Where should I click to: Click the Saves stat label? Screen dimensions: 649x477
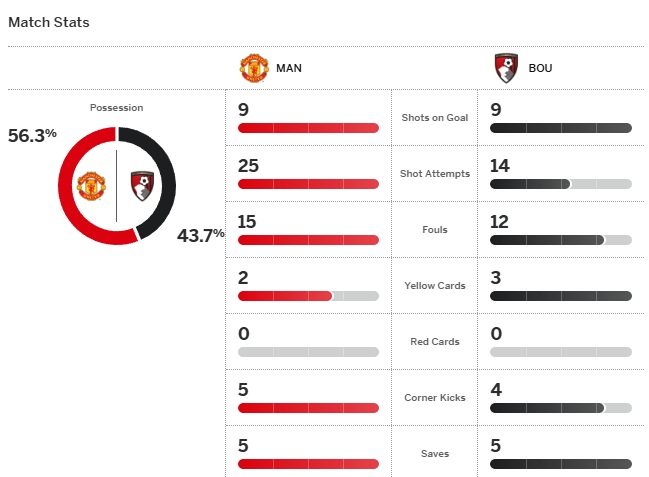click(x=435, y=454)
